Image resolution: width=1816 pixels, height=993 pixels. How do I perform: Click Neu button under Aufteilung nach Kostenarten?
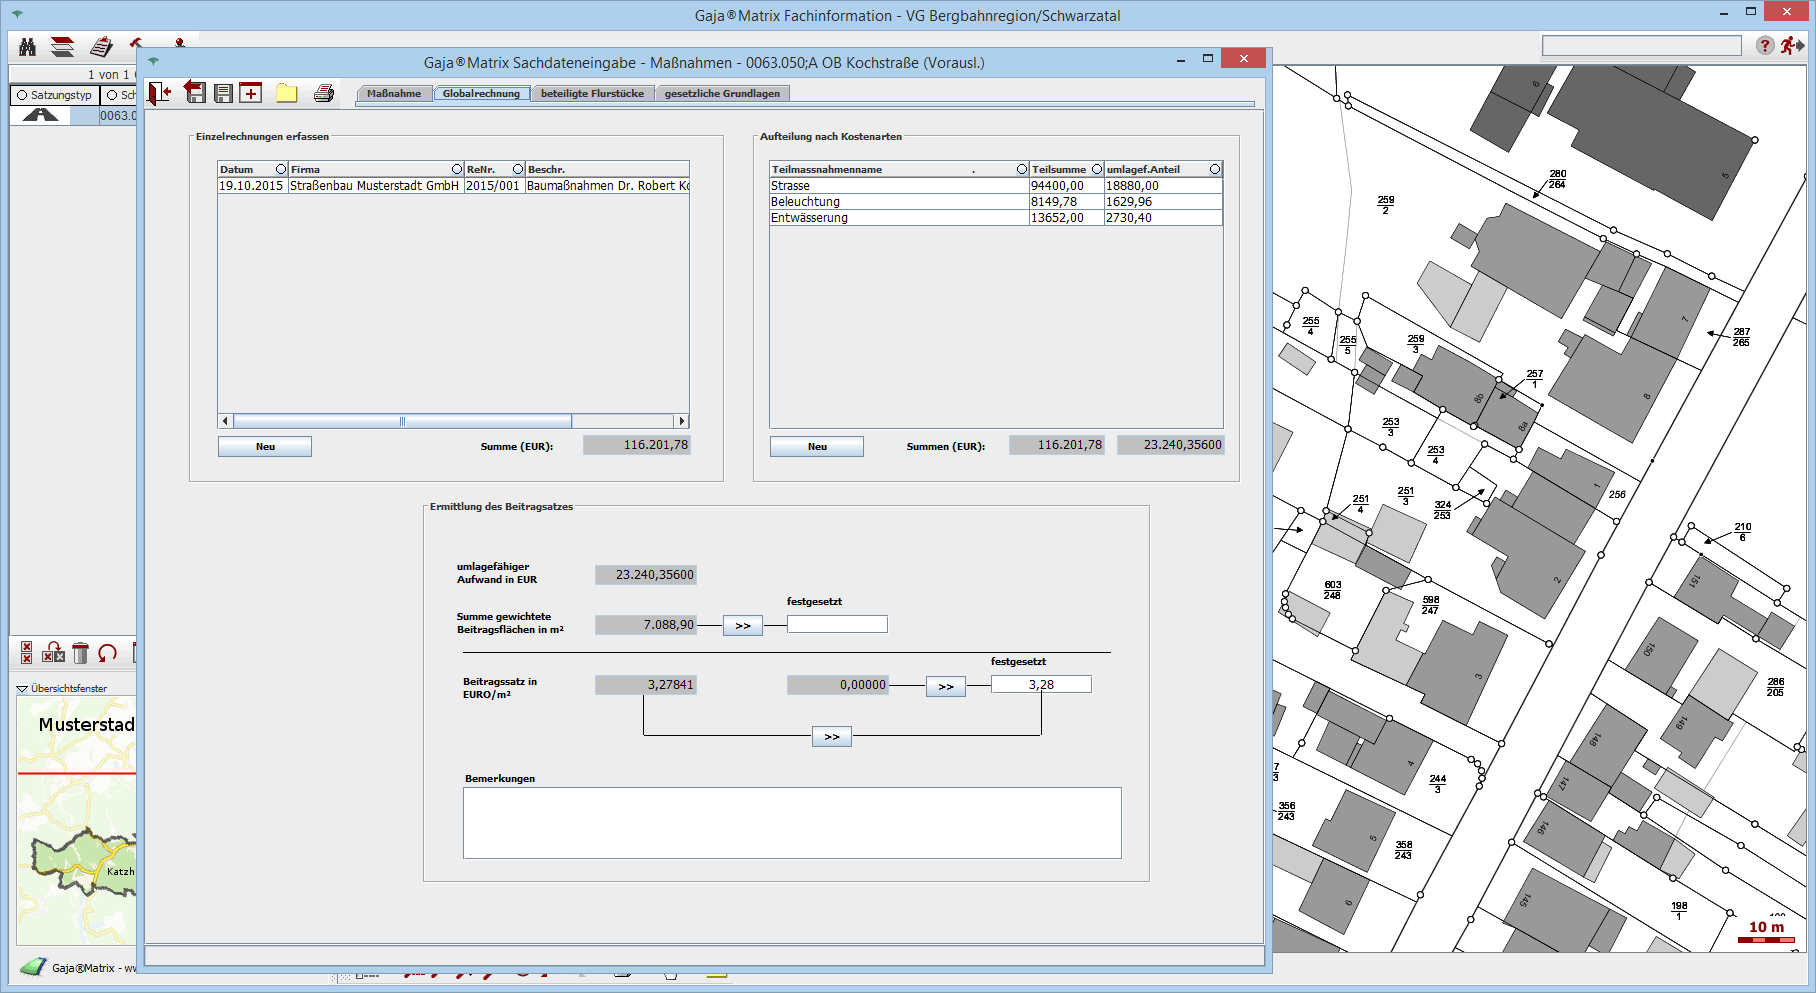tap(817, 447)
